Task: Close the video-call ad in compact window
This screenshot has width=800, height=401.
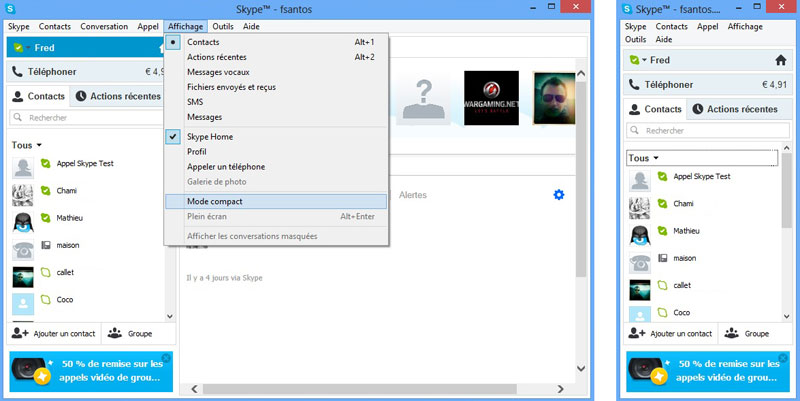Action: 783,358
